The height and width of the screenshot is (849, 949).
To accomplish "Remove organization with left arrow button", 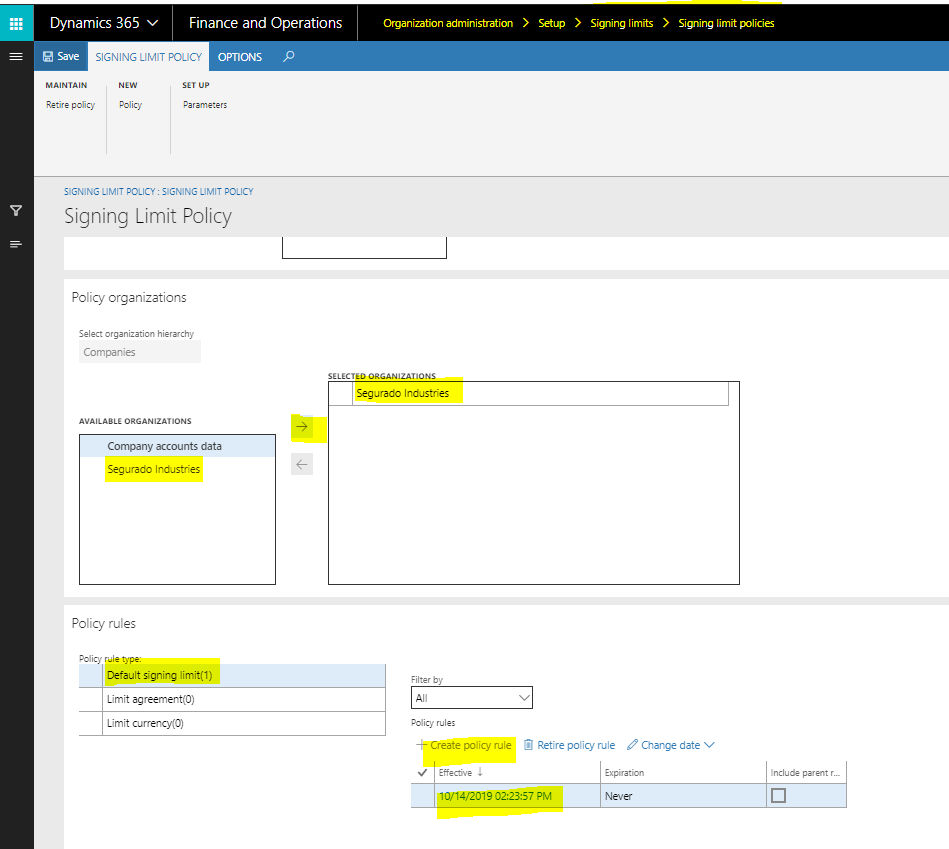I will [302, 464].
